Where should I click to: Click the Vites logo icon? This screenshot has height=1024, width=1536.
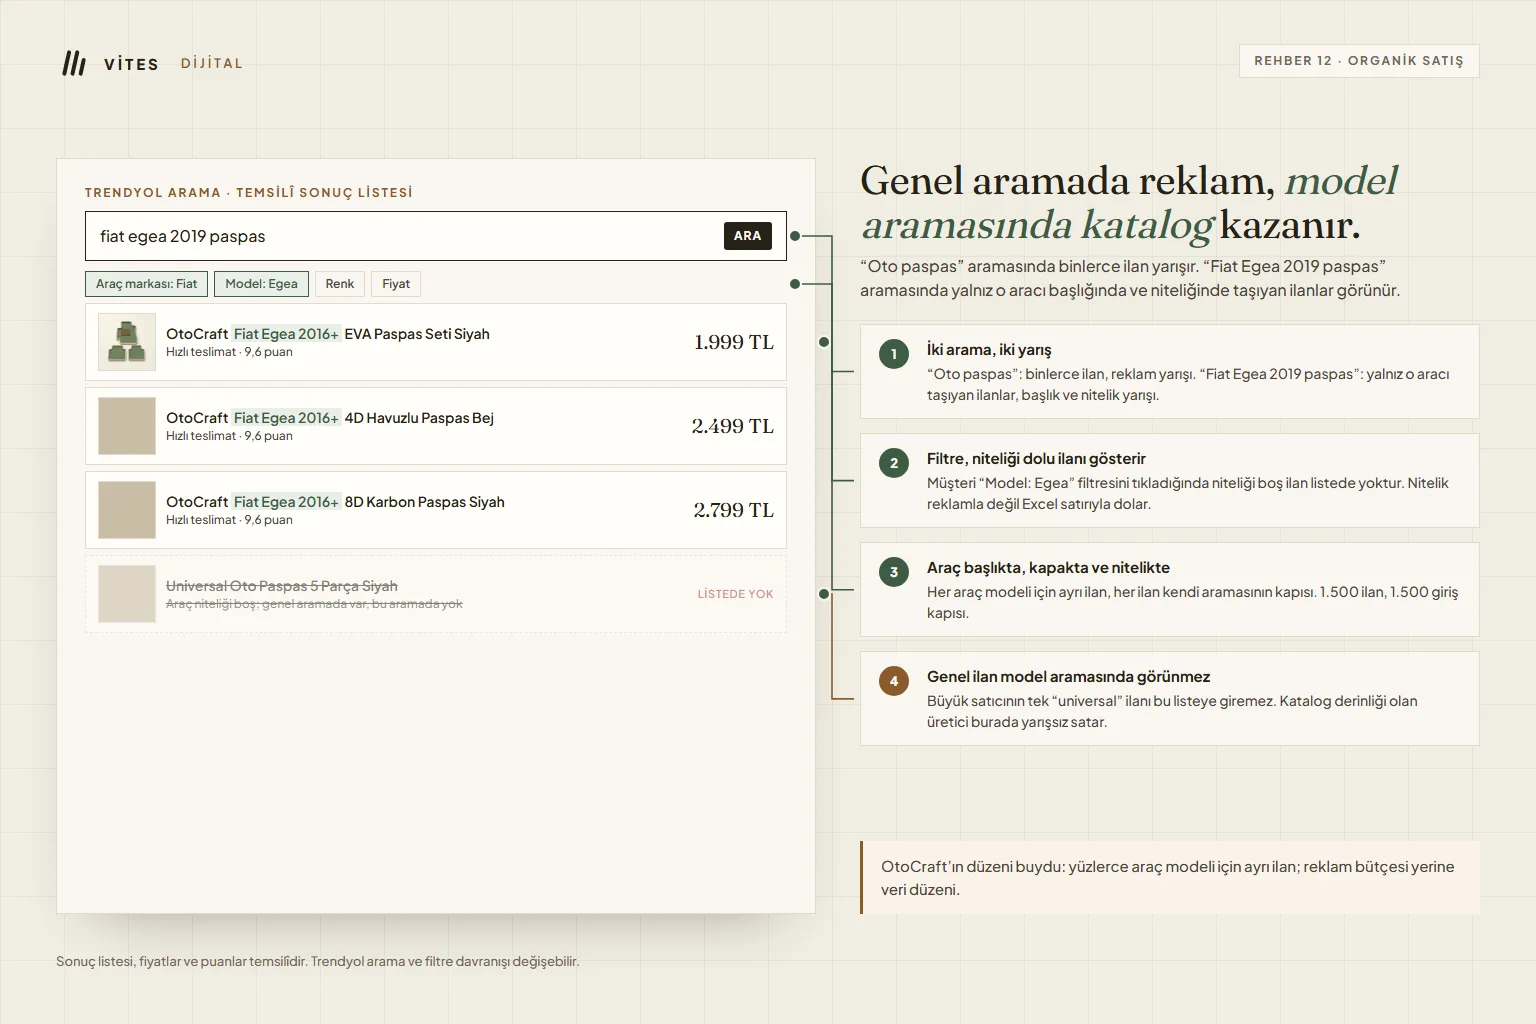[x=74, y=63]
